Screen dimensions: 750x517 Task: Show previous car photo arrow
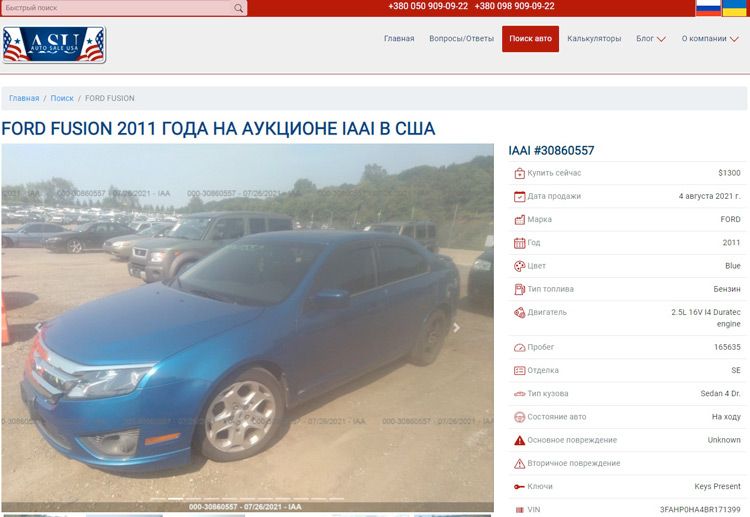pyautogui.click(x=38, y=328)
